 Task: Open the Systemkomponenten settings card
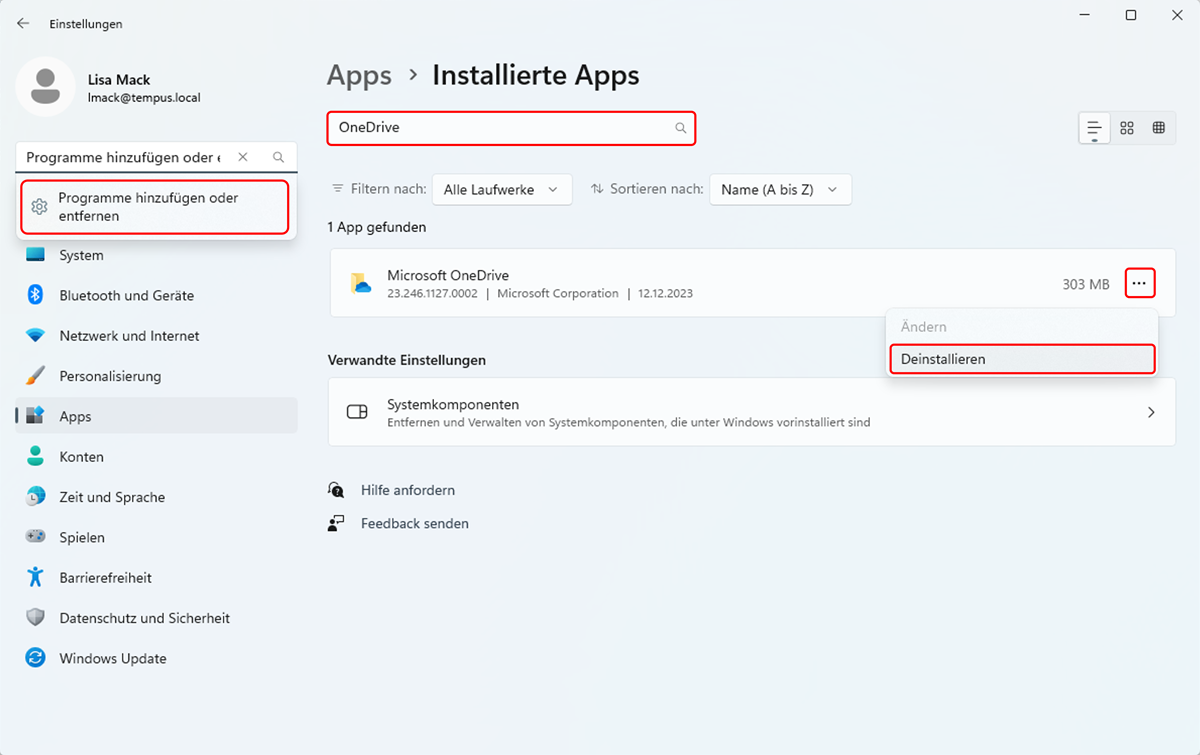click(752, 412)
